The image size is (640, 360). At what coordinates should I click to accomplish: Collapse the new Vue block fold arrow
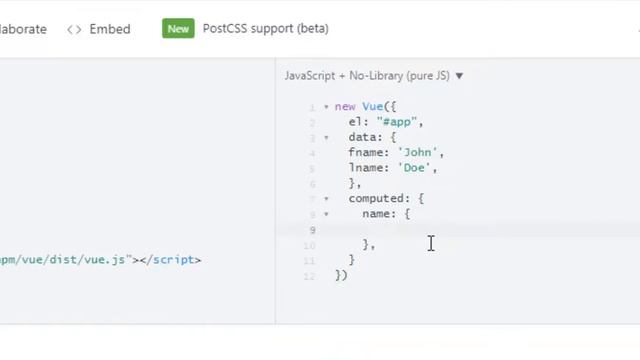click(x=326, y=107)
